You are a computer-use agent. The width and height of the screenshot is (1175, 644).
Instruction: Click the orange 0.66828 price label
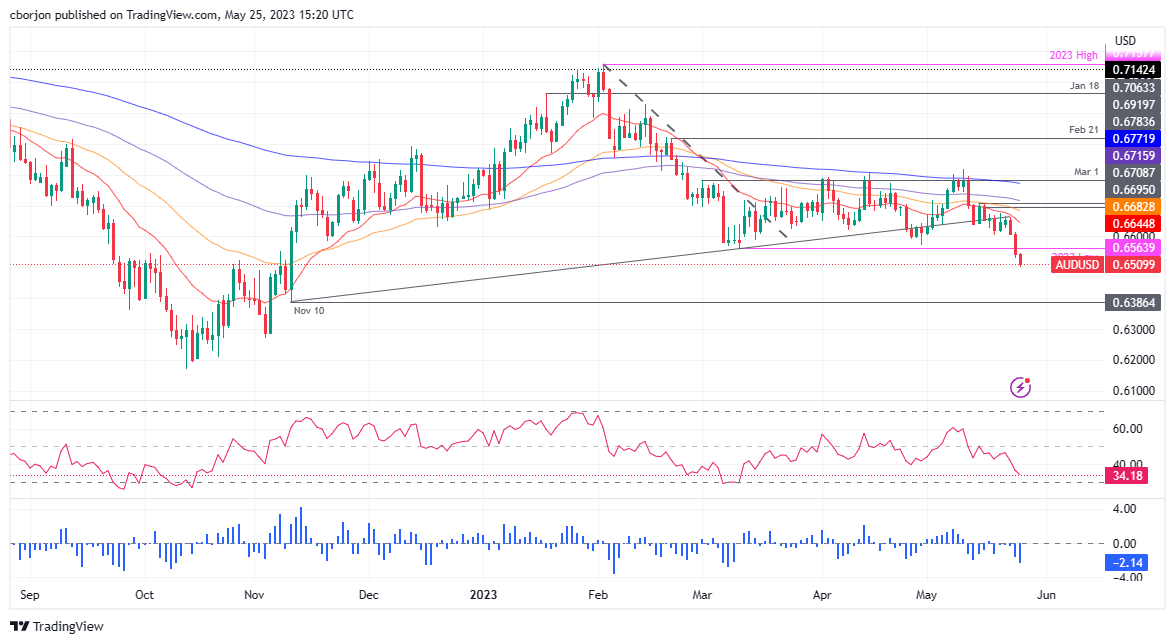pos(1132,206)
